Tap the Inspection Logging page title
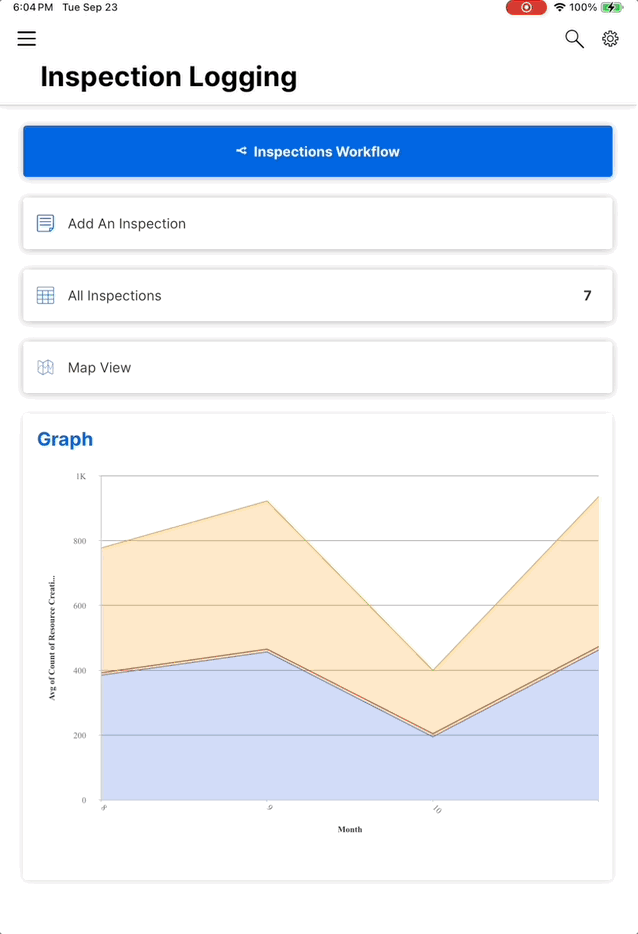This screenshot has width=638, height=934. click(x=168, y=77)
